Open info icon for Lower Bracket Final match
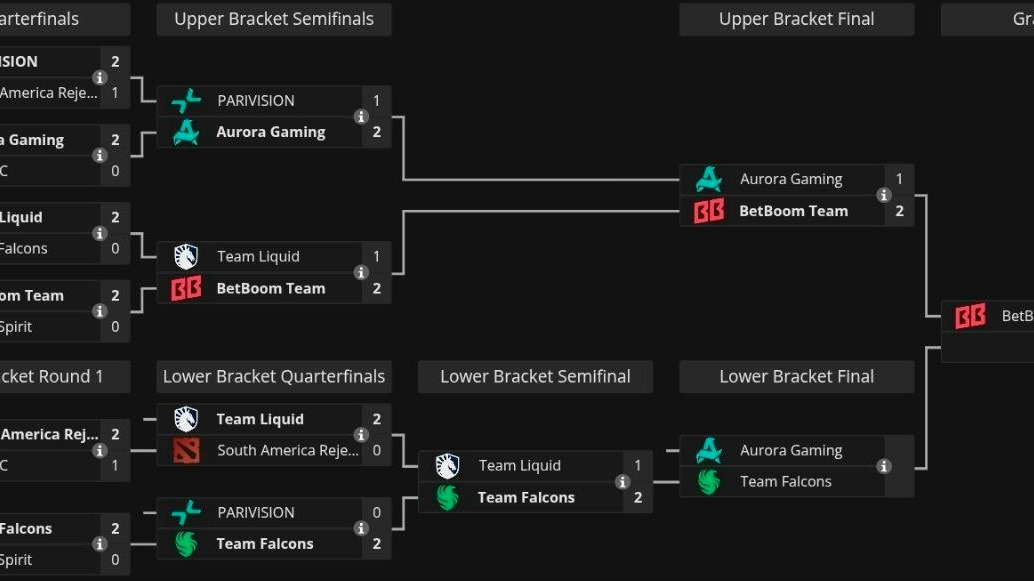1034x581 pixels. [884, 466]
